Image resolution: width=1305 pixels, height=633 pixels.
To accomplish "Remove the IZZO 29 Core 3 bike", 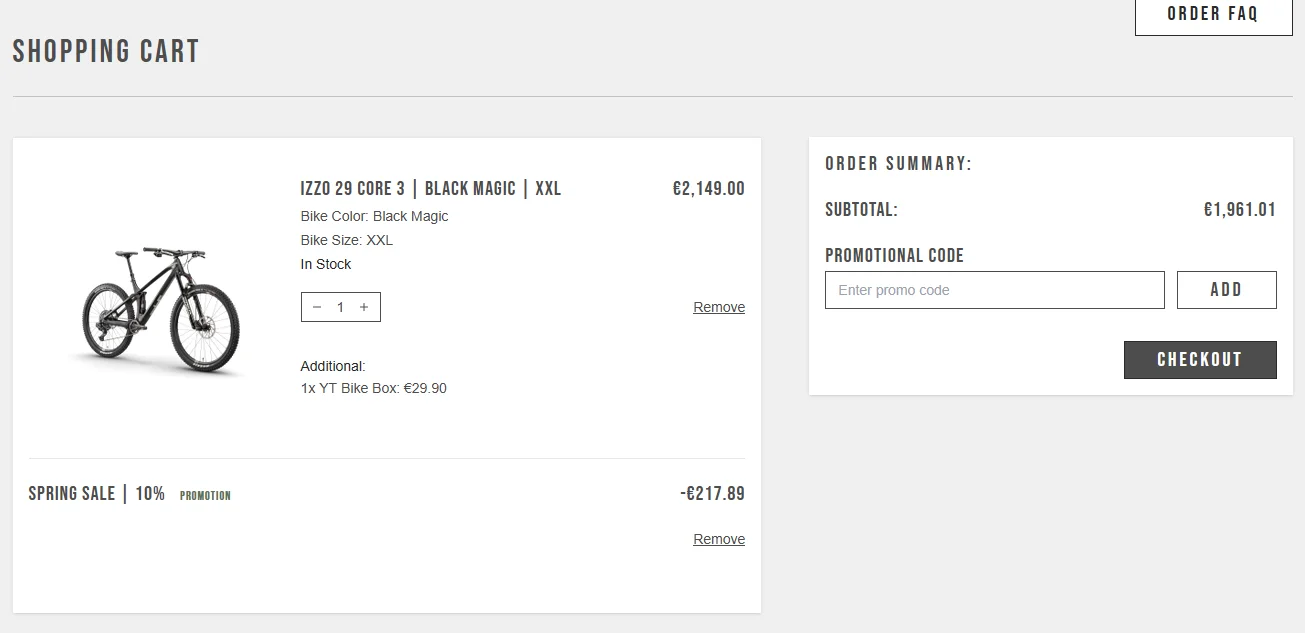I will point(718,307).
